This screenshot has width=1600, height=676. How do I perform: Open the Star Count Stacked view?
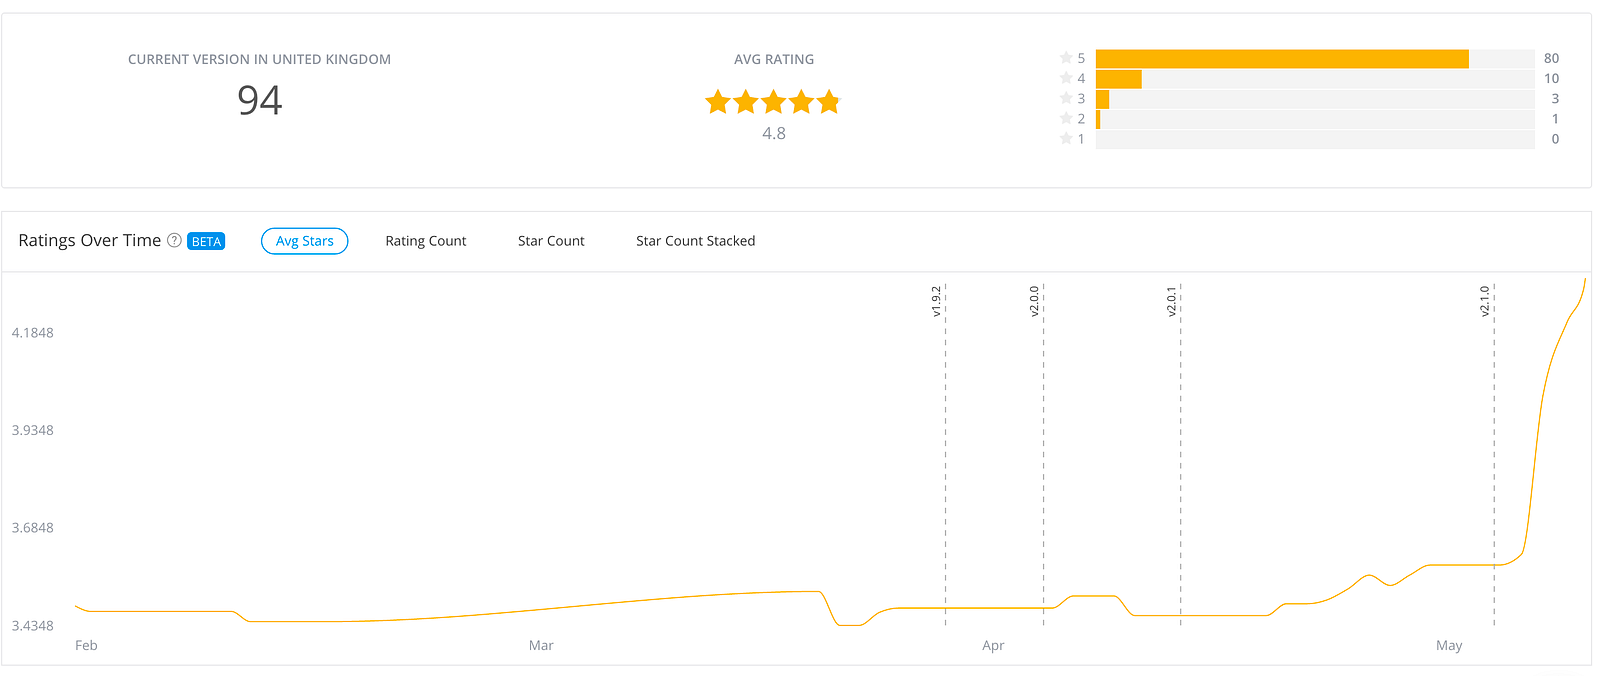click(696, 241)
